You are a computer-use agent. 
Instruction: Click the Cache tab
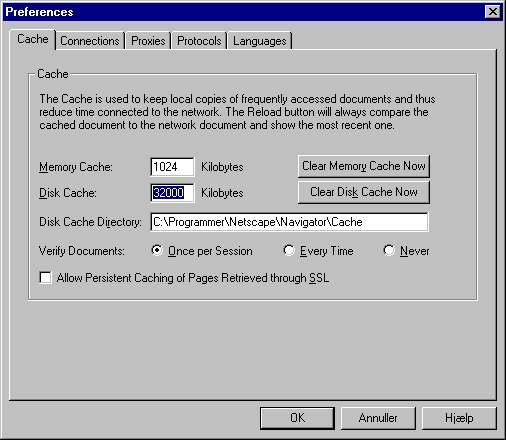pos(33,39)
